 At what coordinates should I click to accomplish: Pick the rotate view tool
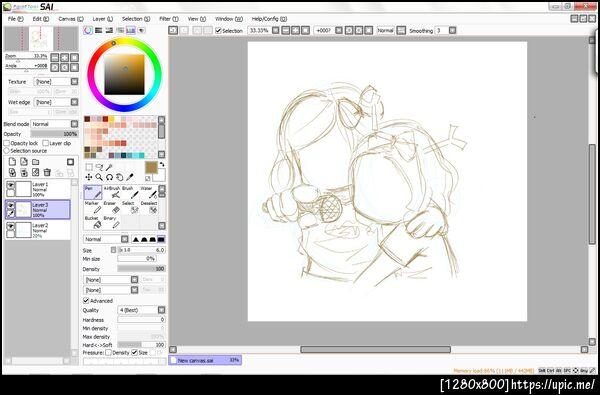[109, 177]
